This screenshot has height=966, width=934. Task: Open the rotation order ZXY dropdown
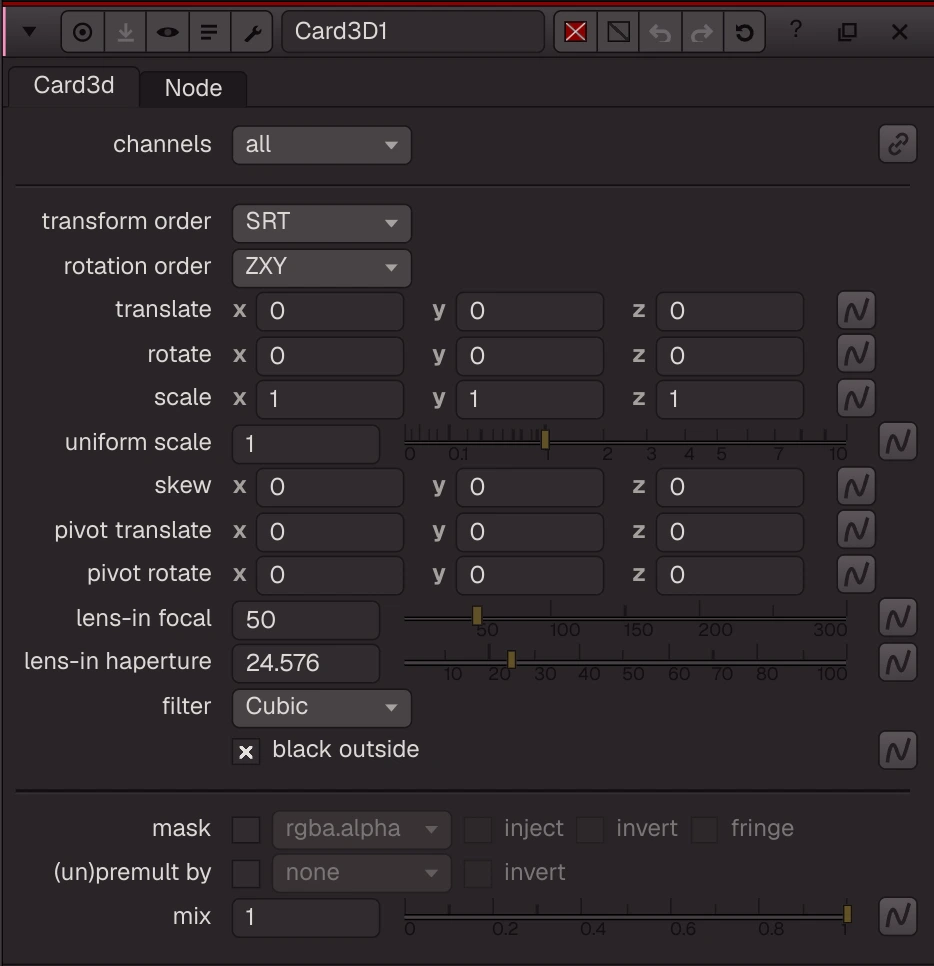pyautogui.click(x=322, y=267)
